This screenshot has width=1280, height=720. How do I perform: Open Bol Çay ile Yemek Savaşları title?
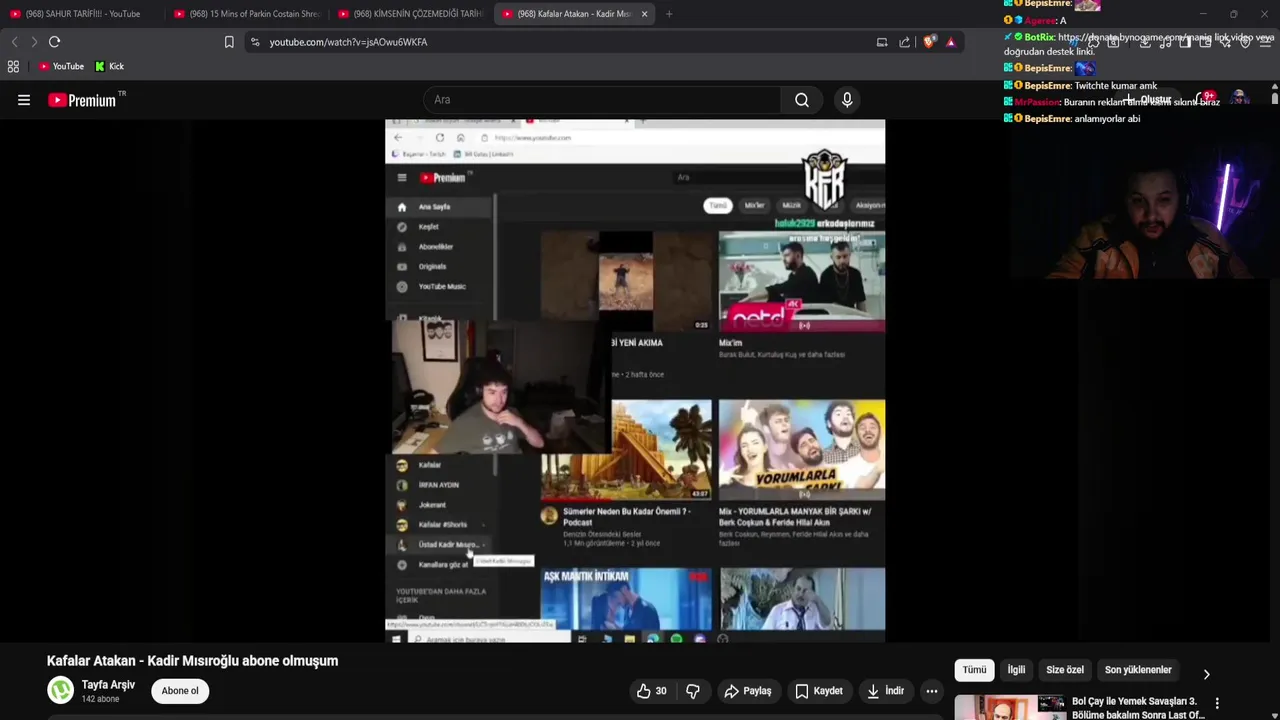pos(1138,708)
